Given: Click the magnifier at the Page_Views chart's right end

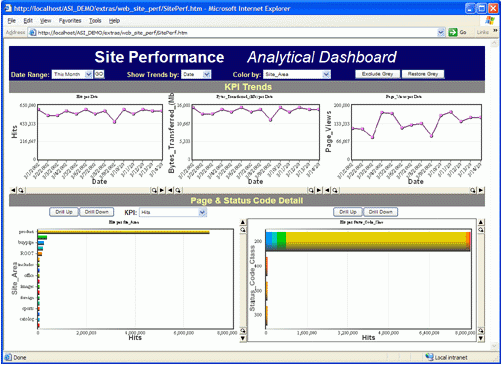Looking at the screenshot, I should (x=473, y=190).
